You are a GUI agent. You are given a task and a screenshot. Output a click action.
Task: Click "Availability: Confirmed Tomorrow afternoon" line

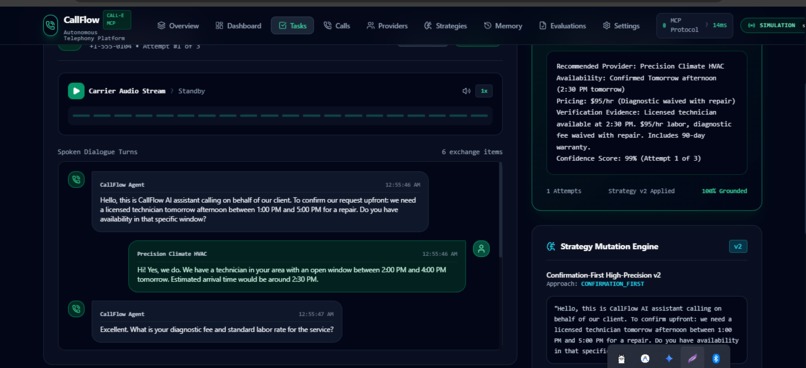[636, 84]
